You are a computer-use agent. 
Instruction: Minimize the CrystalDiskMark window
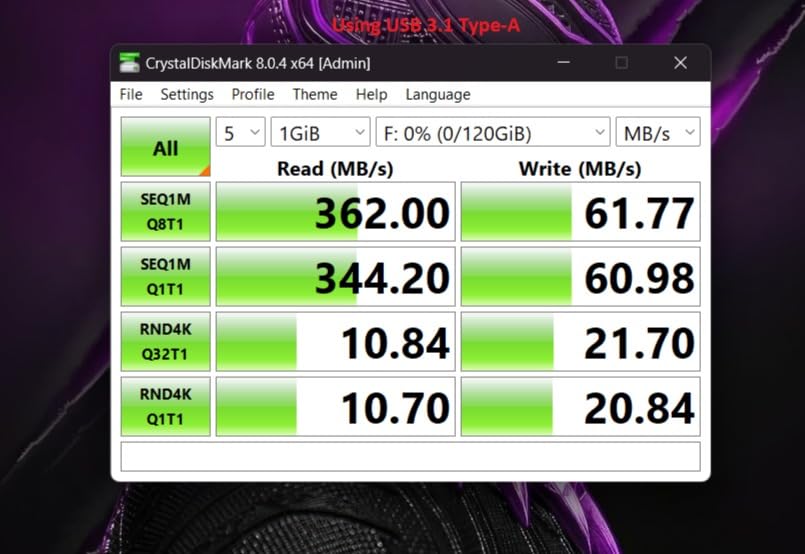point(564,63)
